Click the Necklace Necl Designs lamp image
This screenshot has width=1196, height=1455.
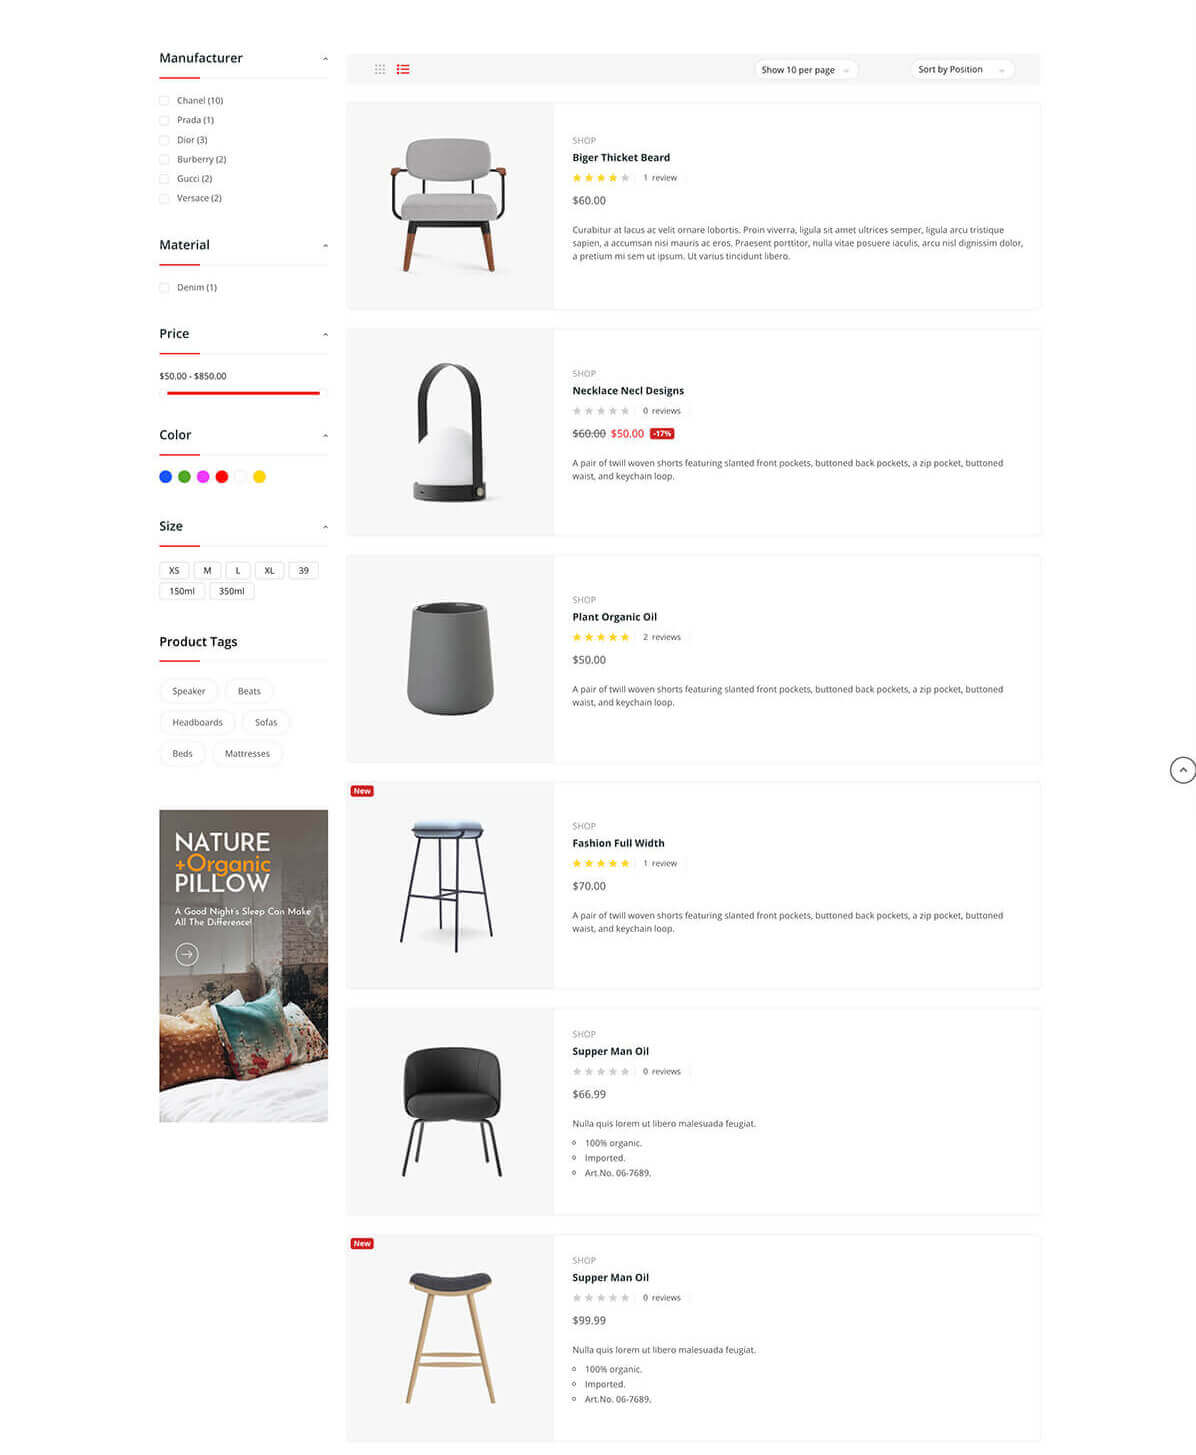(450, 432)
